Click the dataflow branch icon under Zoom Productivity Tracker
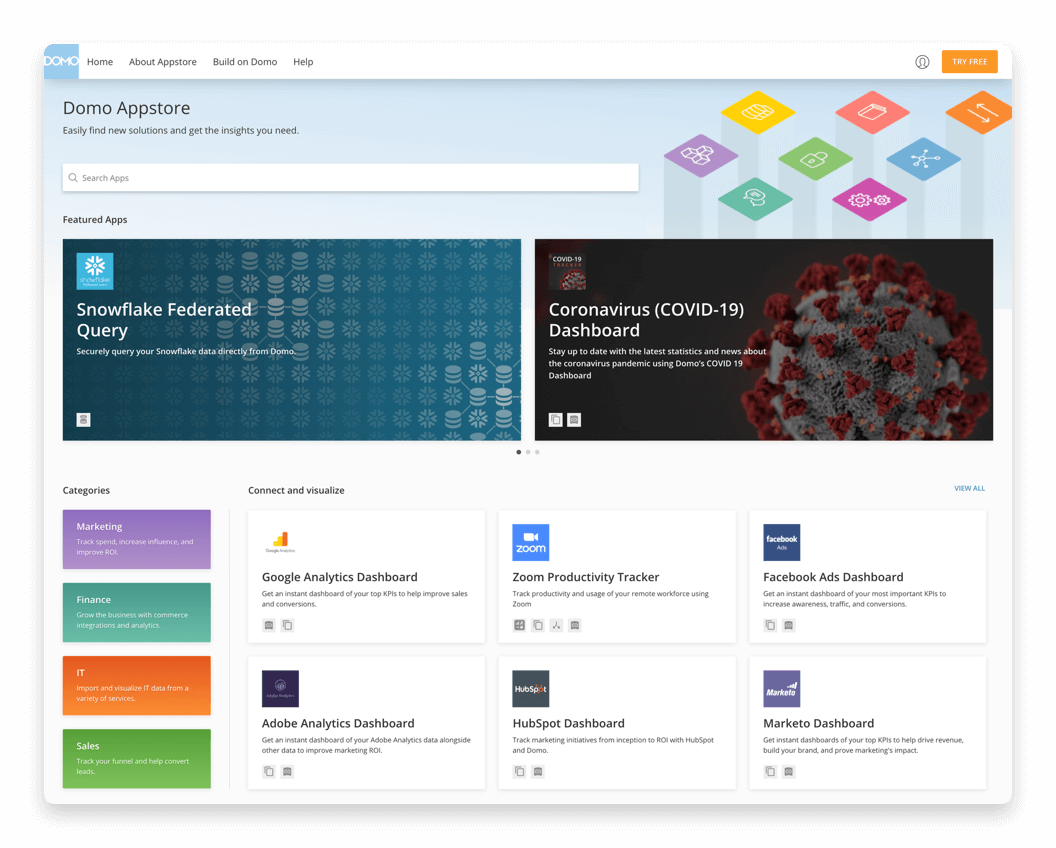 [x=556, y=625]
